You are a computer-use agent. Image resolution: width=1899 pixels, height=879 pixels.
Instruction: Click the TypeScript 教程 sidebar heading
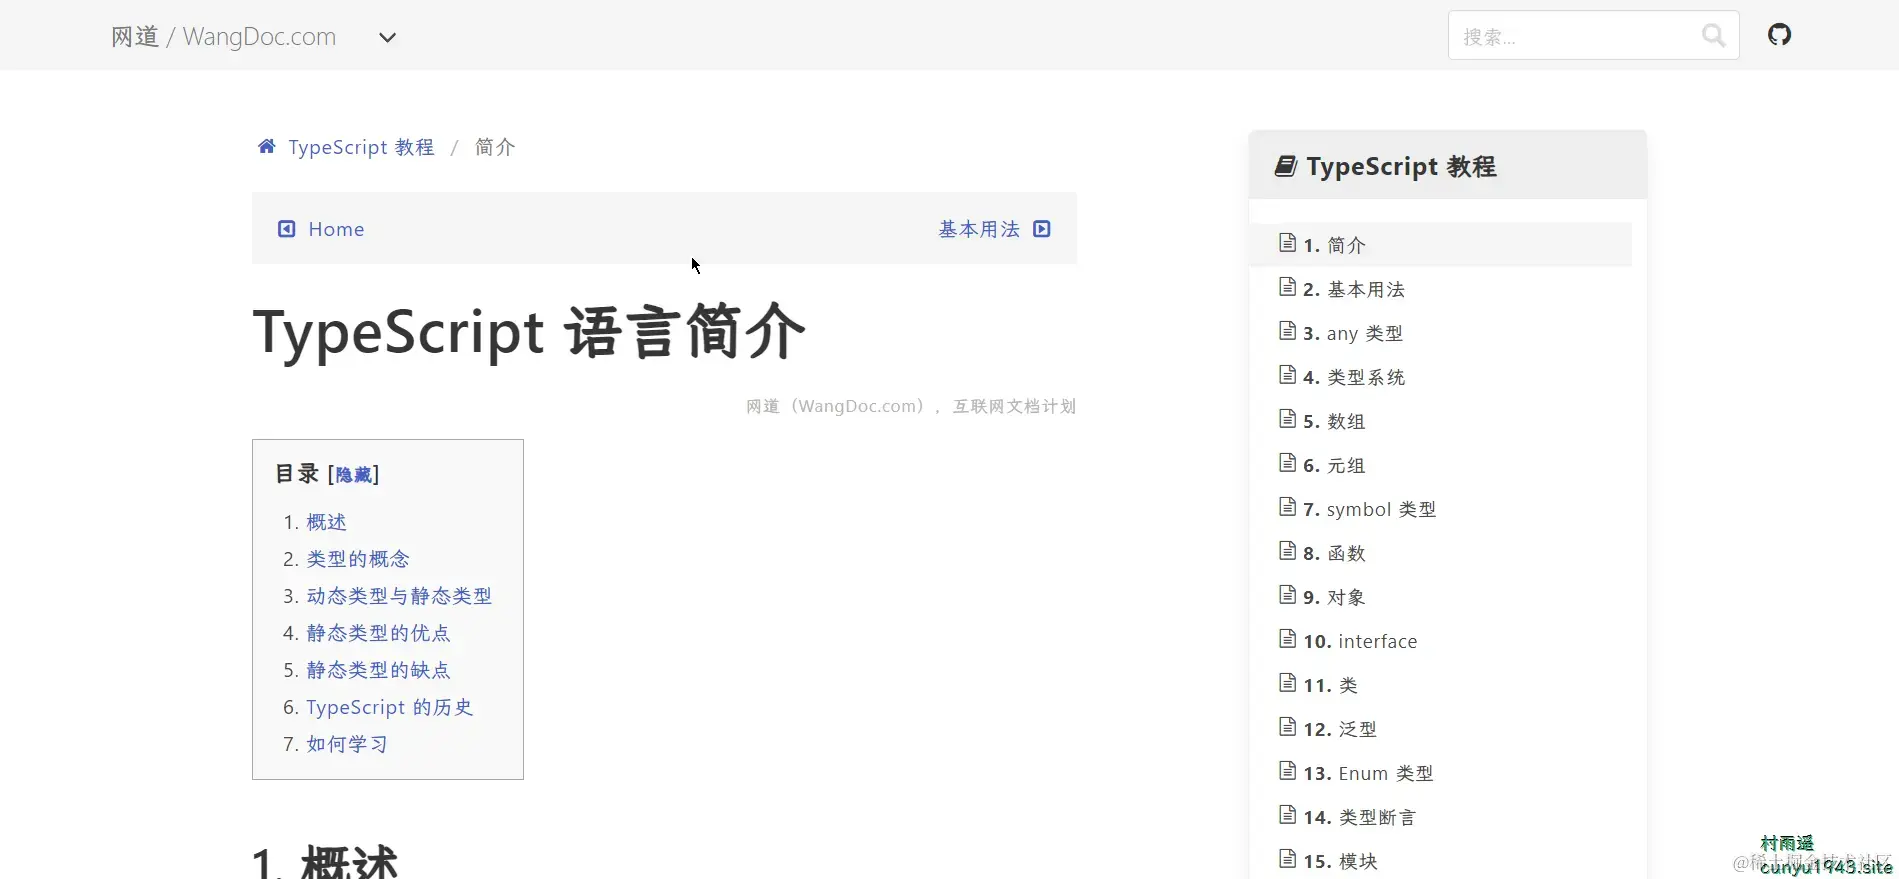[1401, 166]
